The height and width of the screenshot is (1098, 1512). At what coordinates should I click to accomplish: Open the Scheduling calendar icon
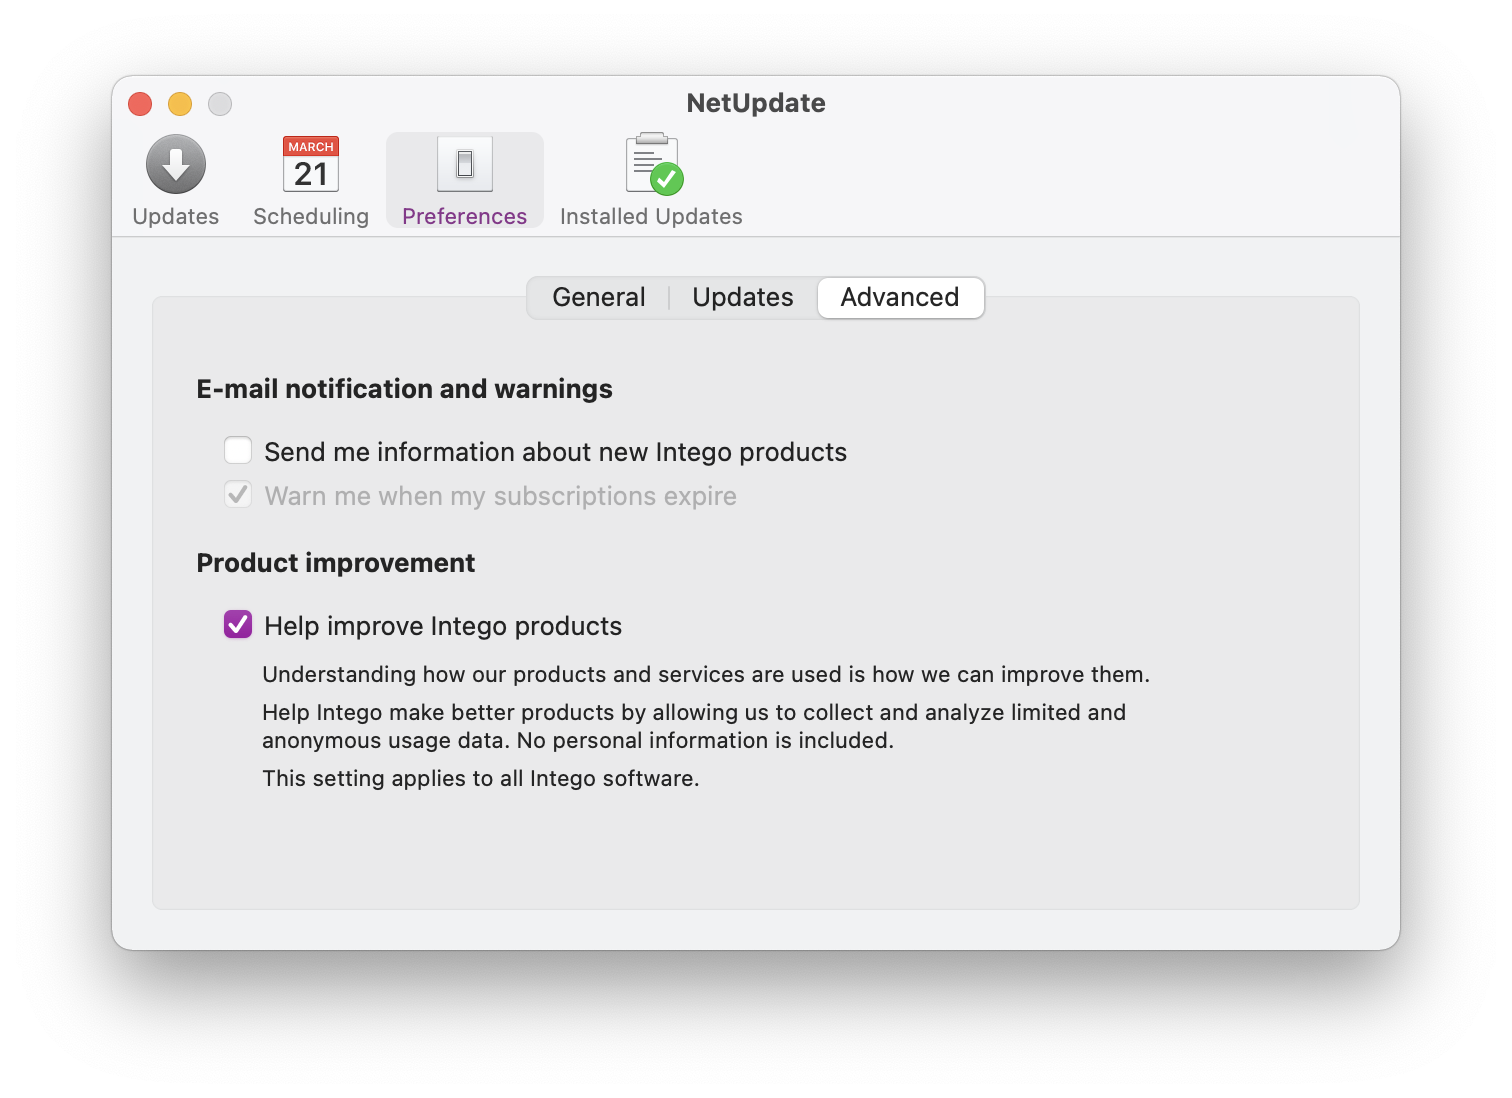[311, 164]
